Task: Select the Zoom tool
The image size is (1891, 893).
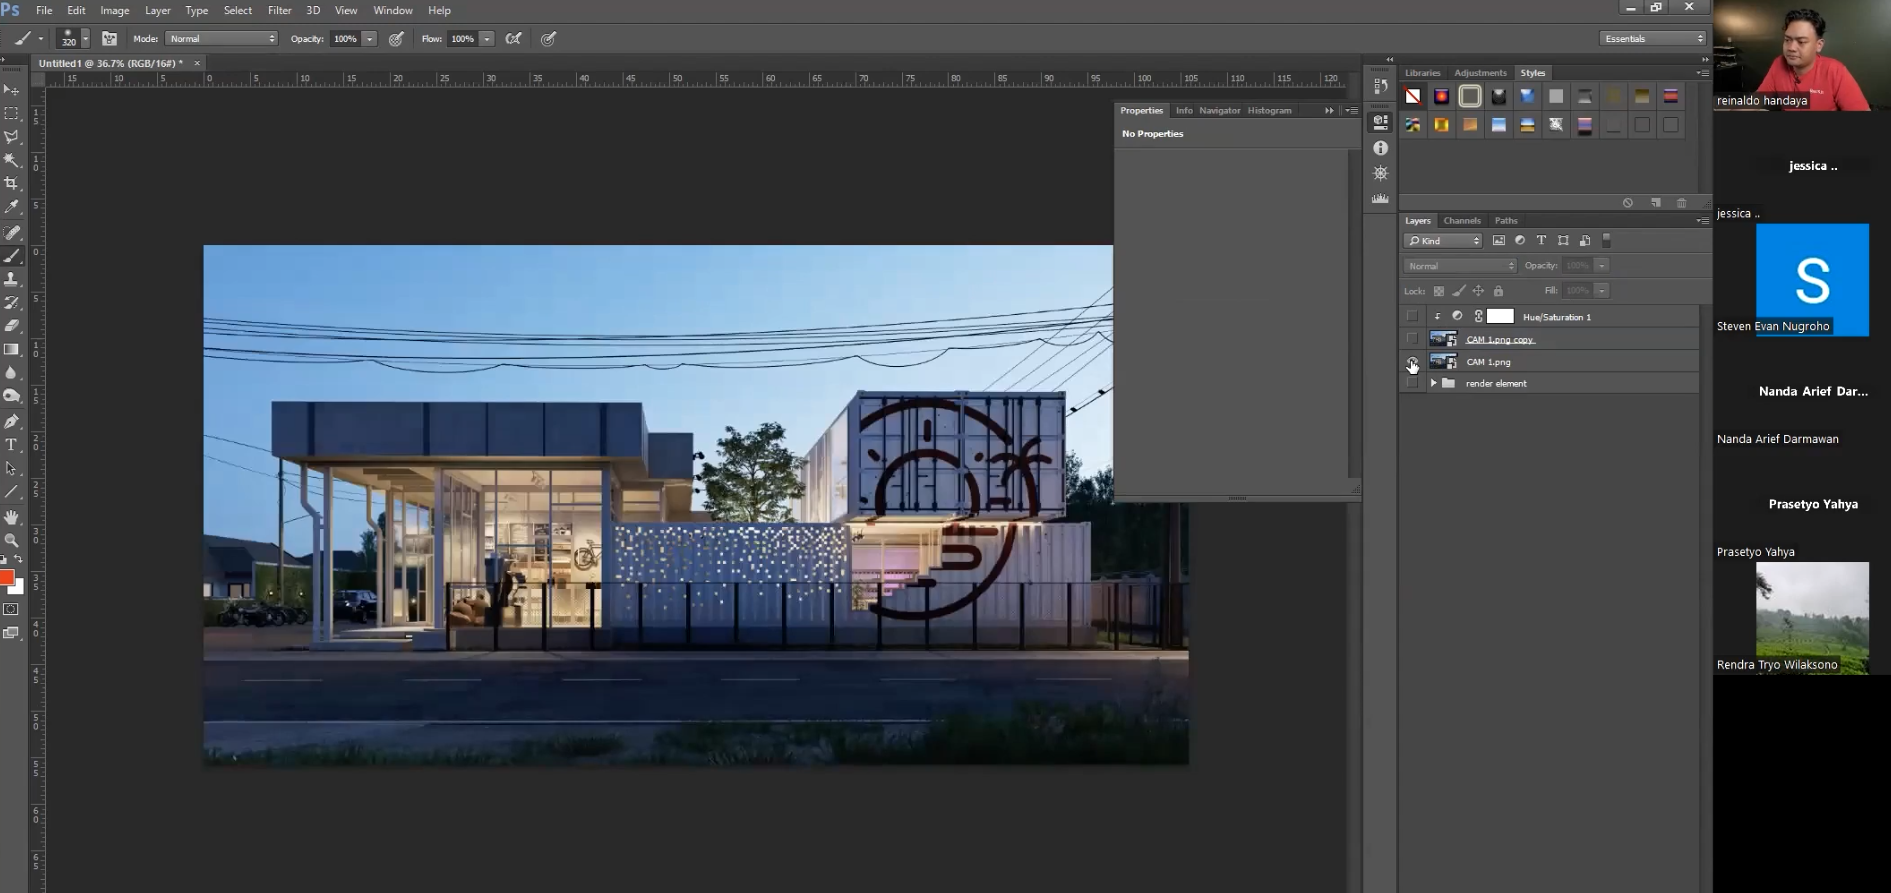Action: (12, 540)
